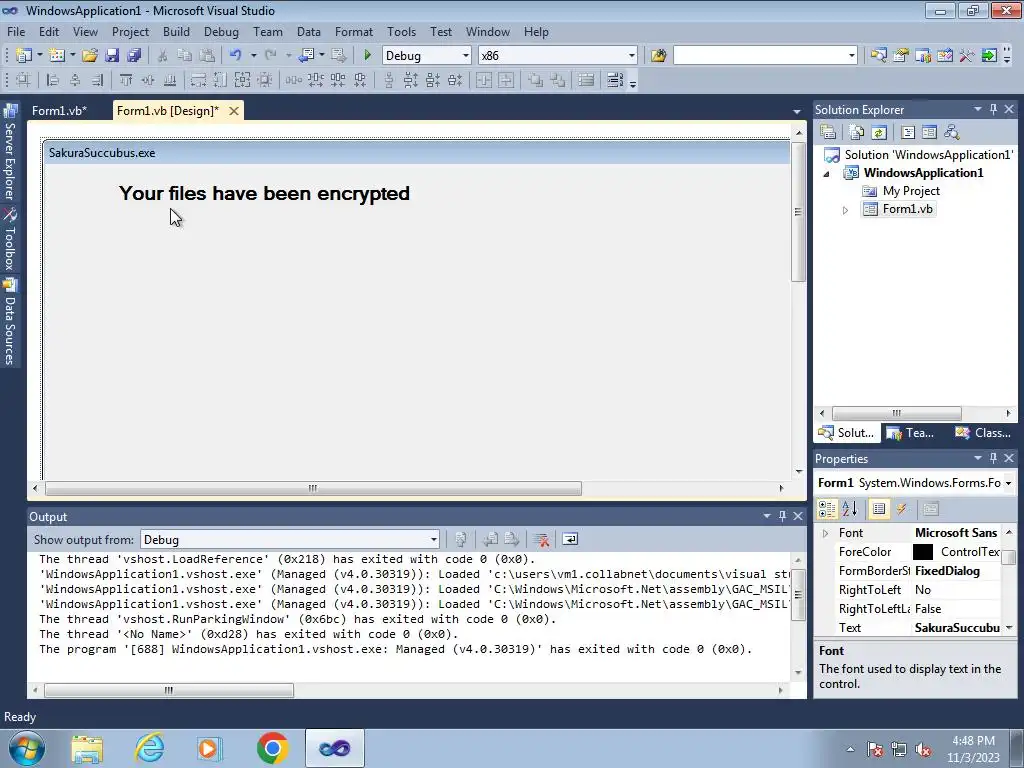
Task: Toggle auto-hide pin on Solution Explorer
Action: click(993, 109)
